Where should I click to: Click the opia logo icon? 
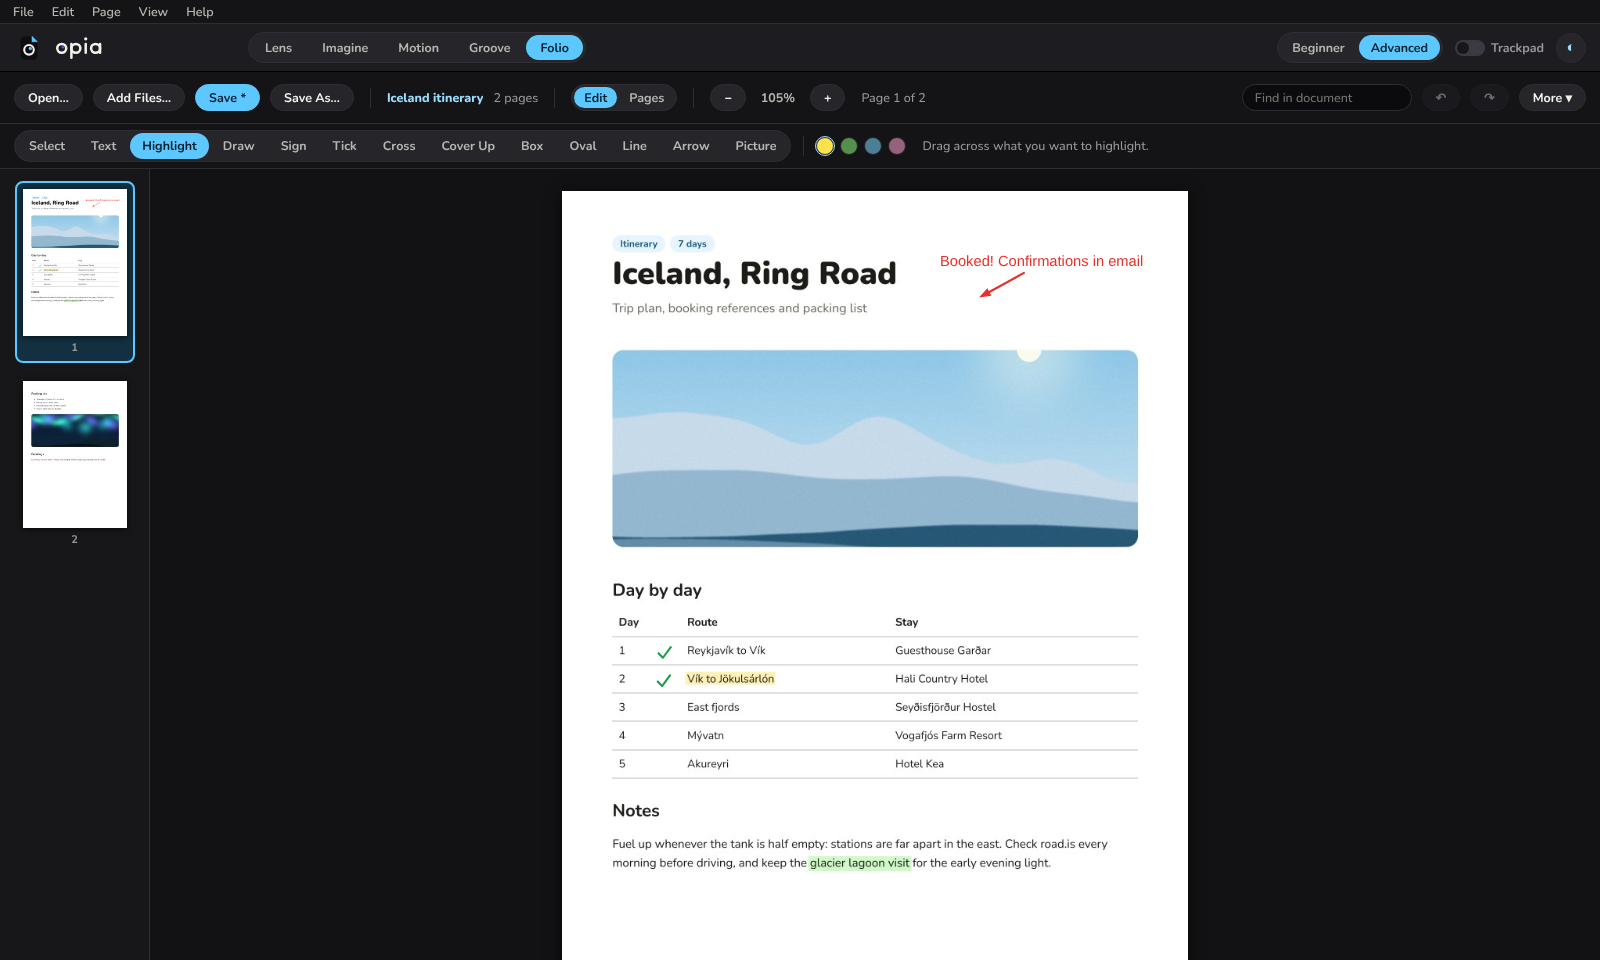(30, 47)
